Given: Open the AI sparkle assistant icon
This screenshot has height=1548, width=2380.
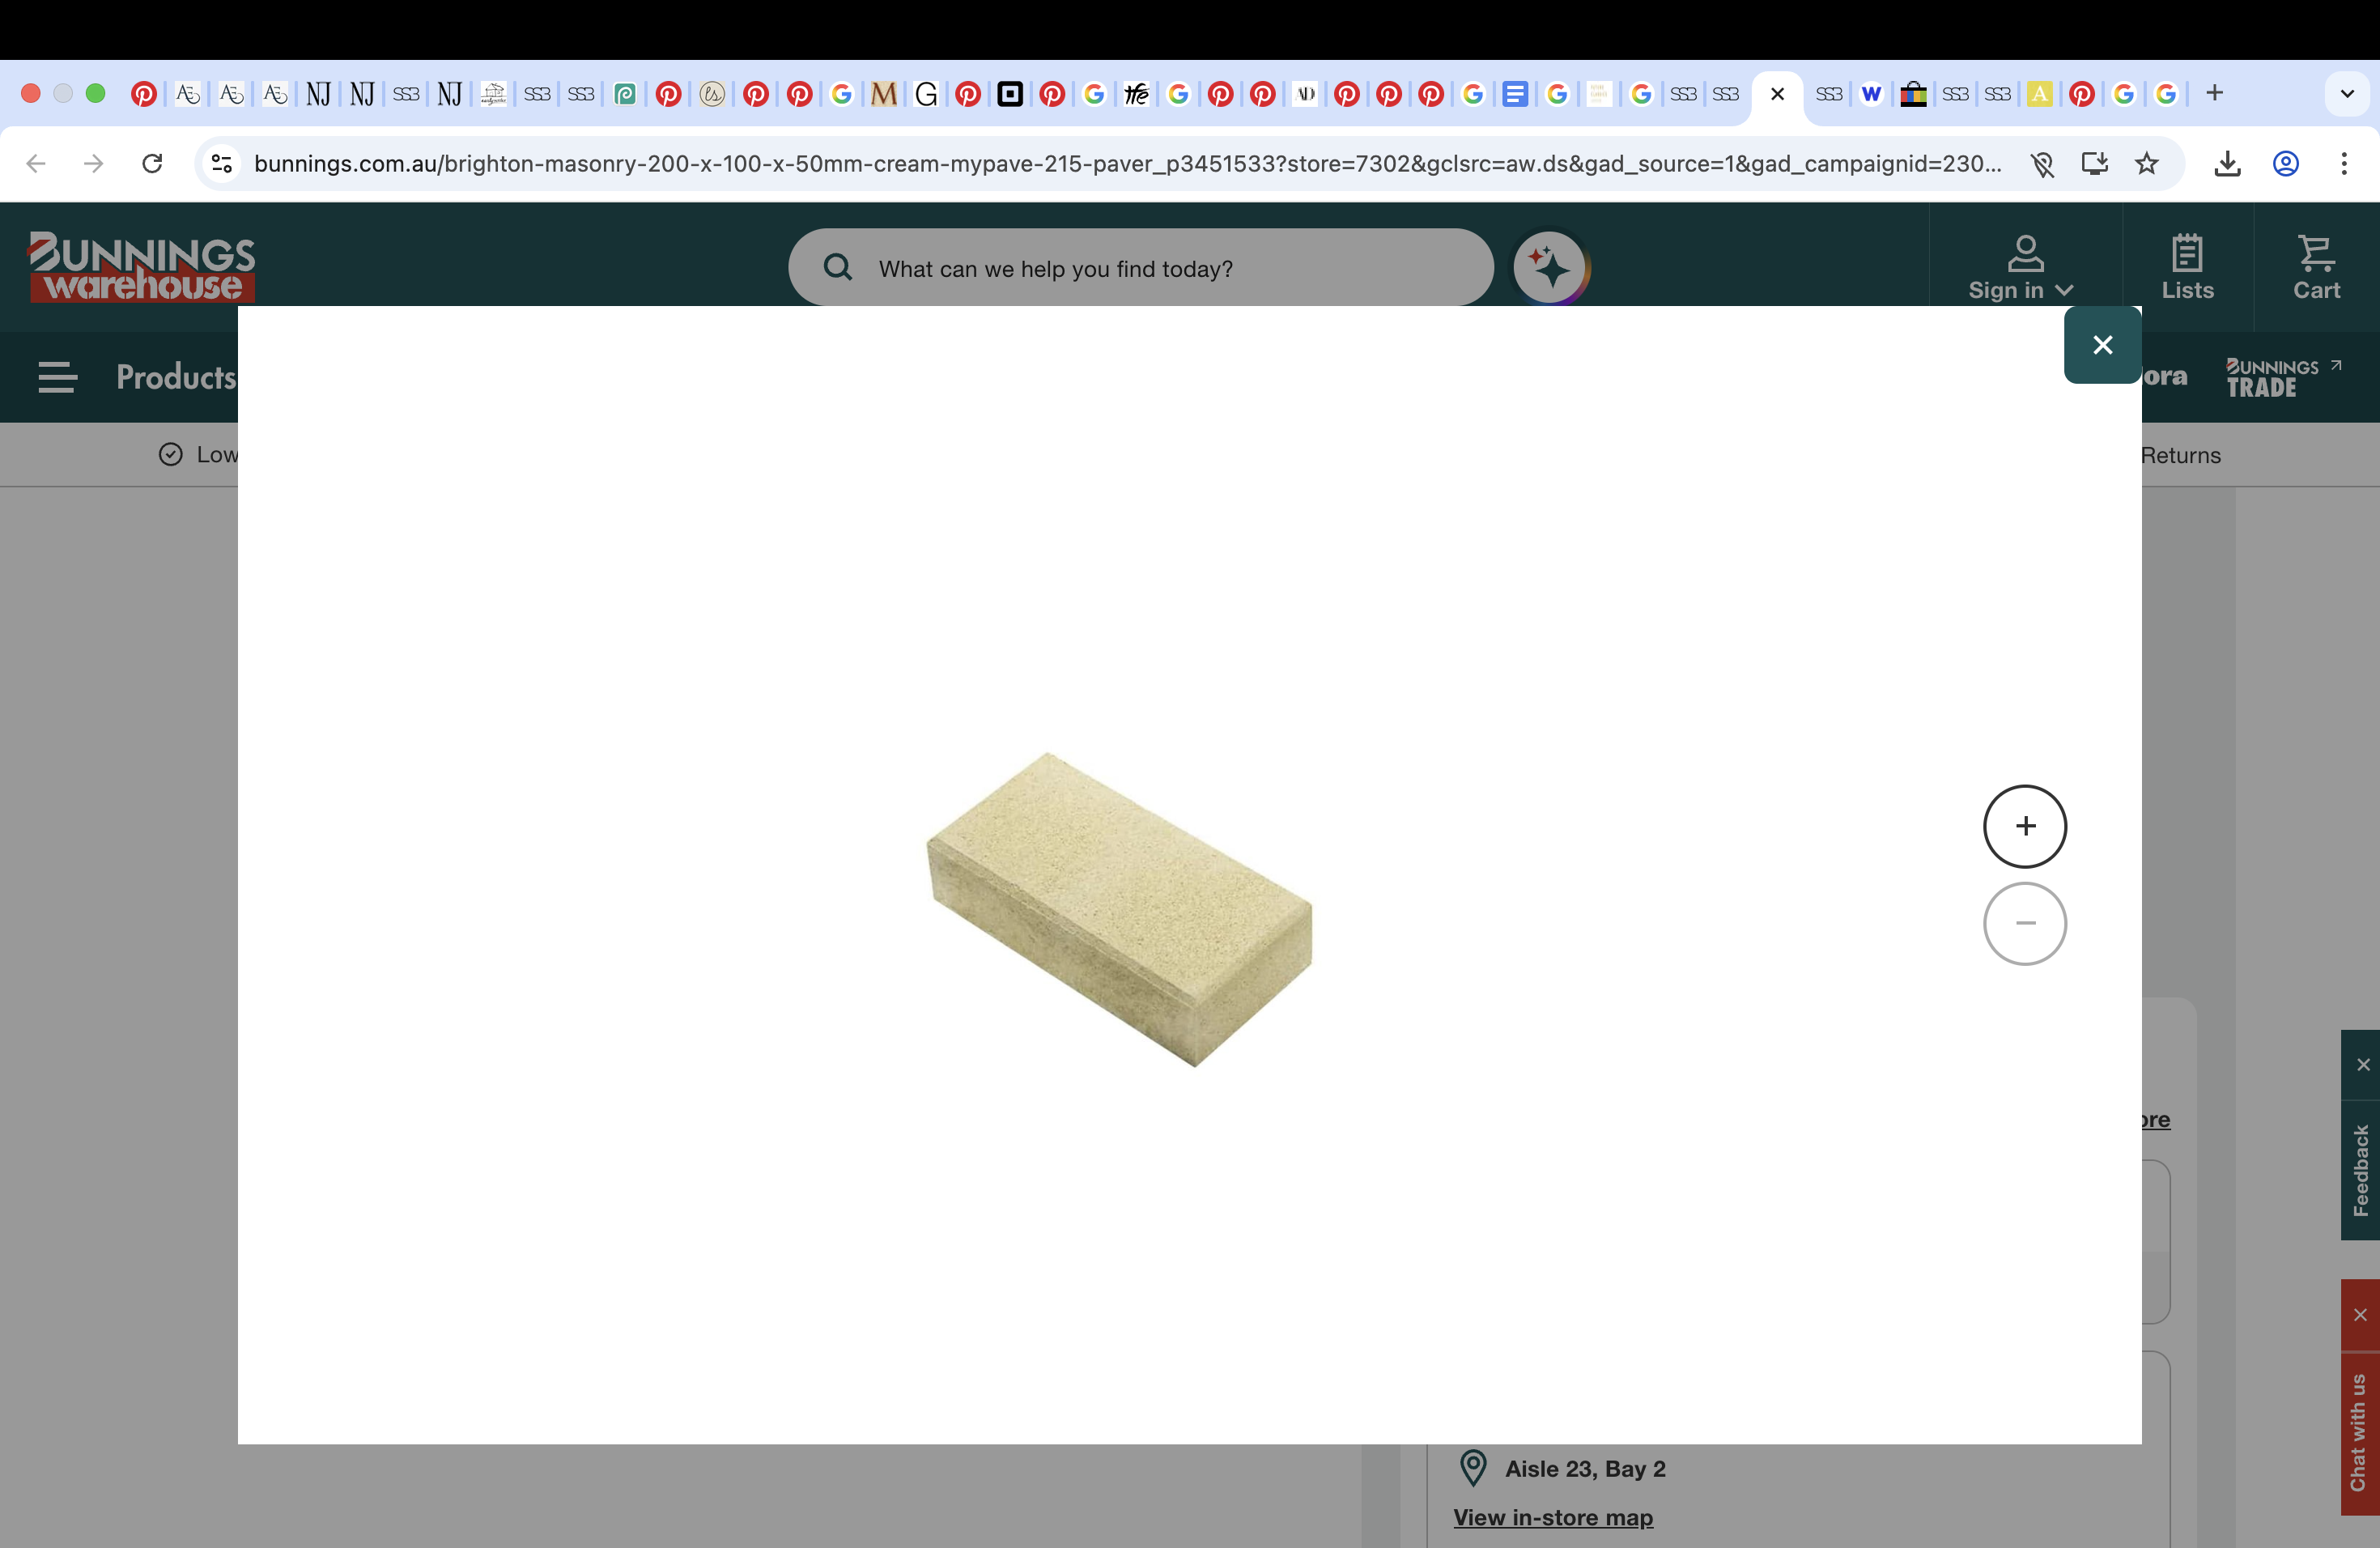Looking at the screenshot, I should click(x=1550, y=268).
